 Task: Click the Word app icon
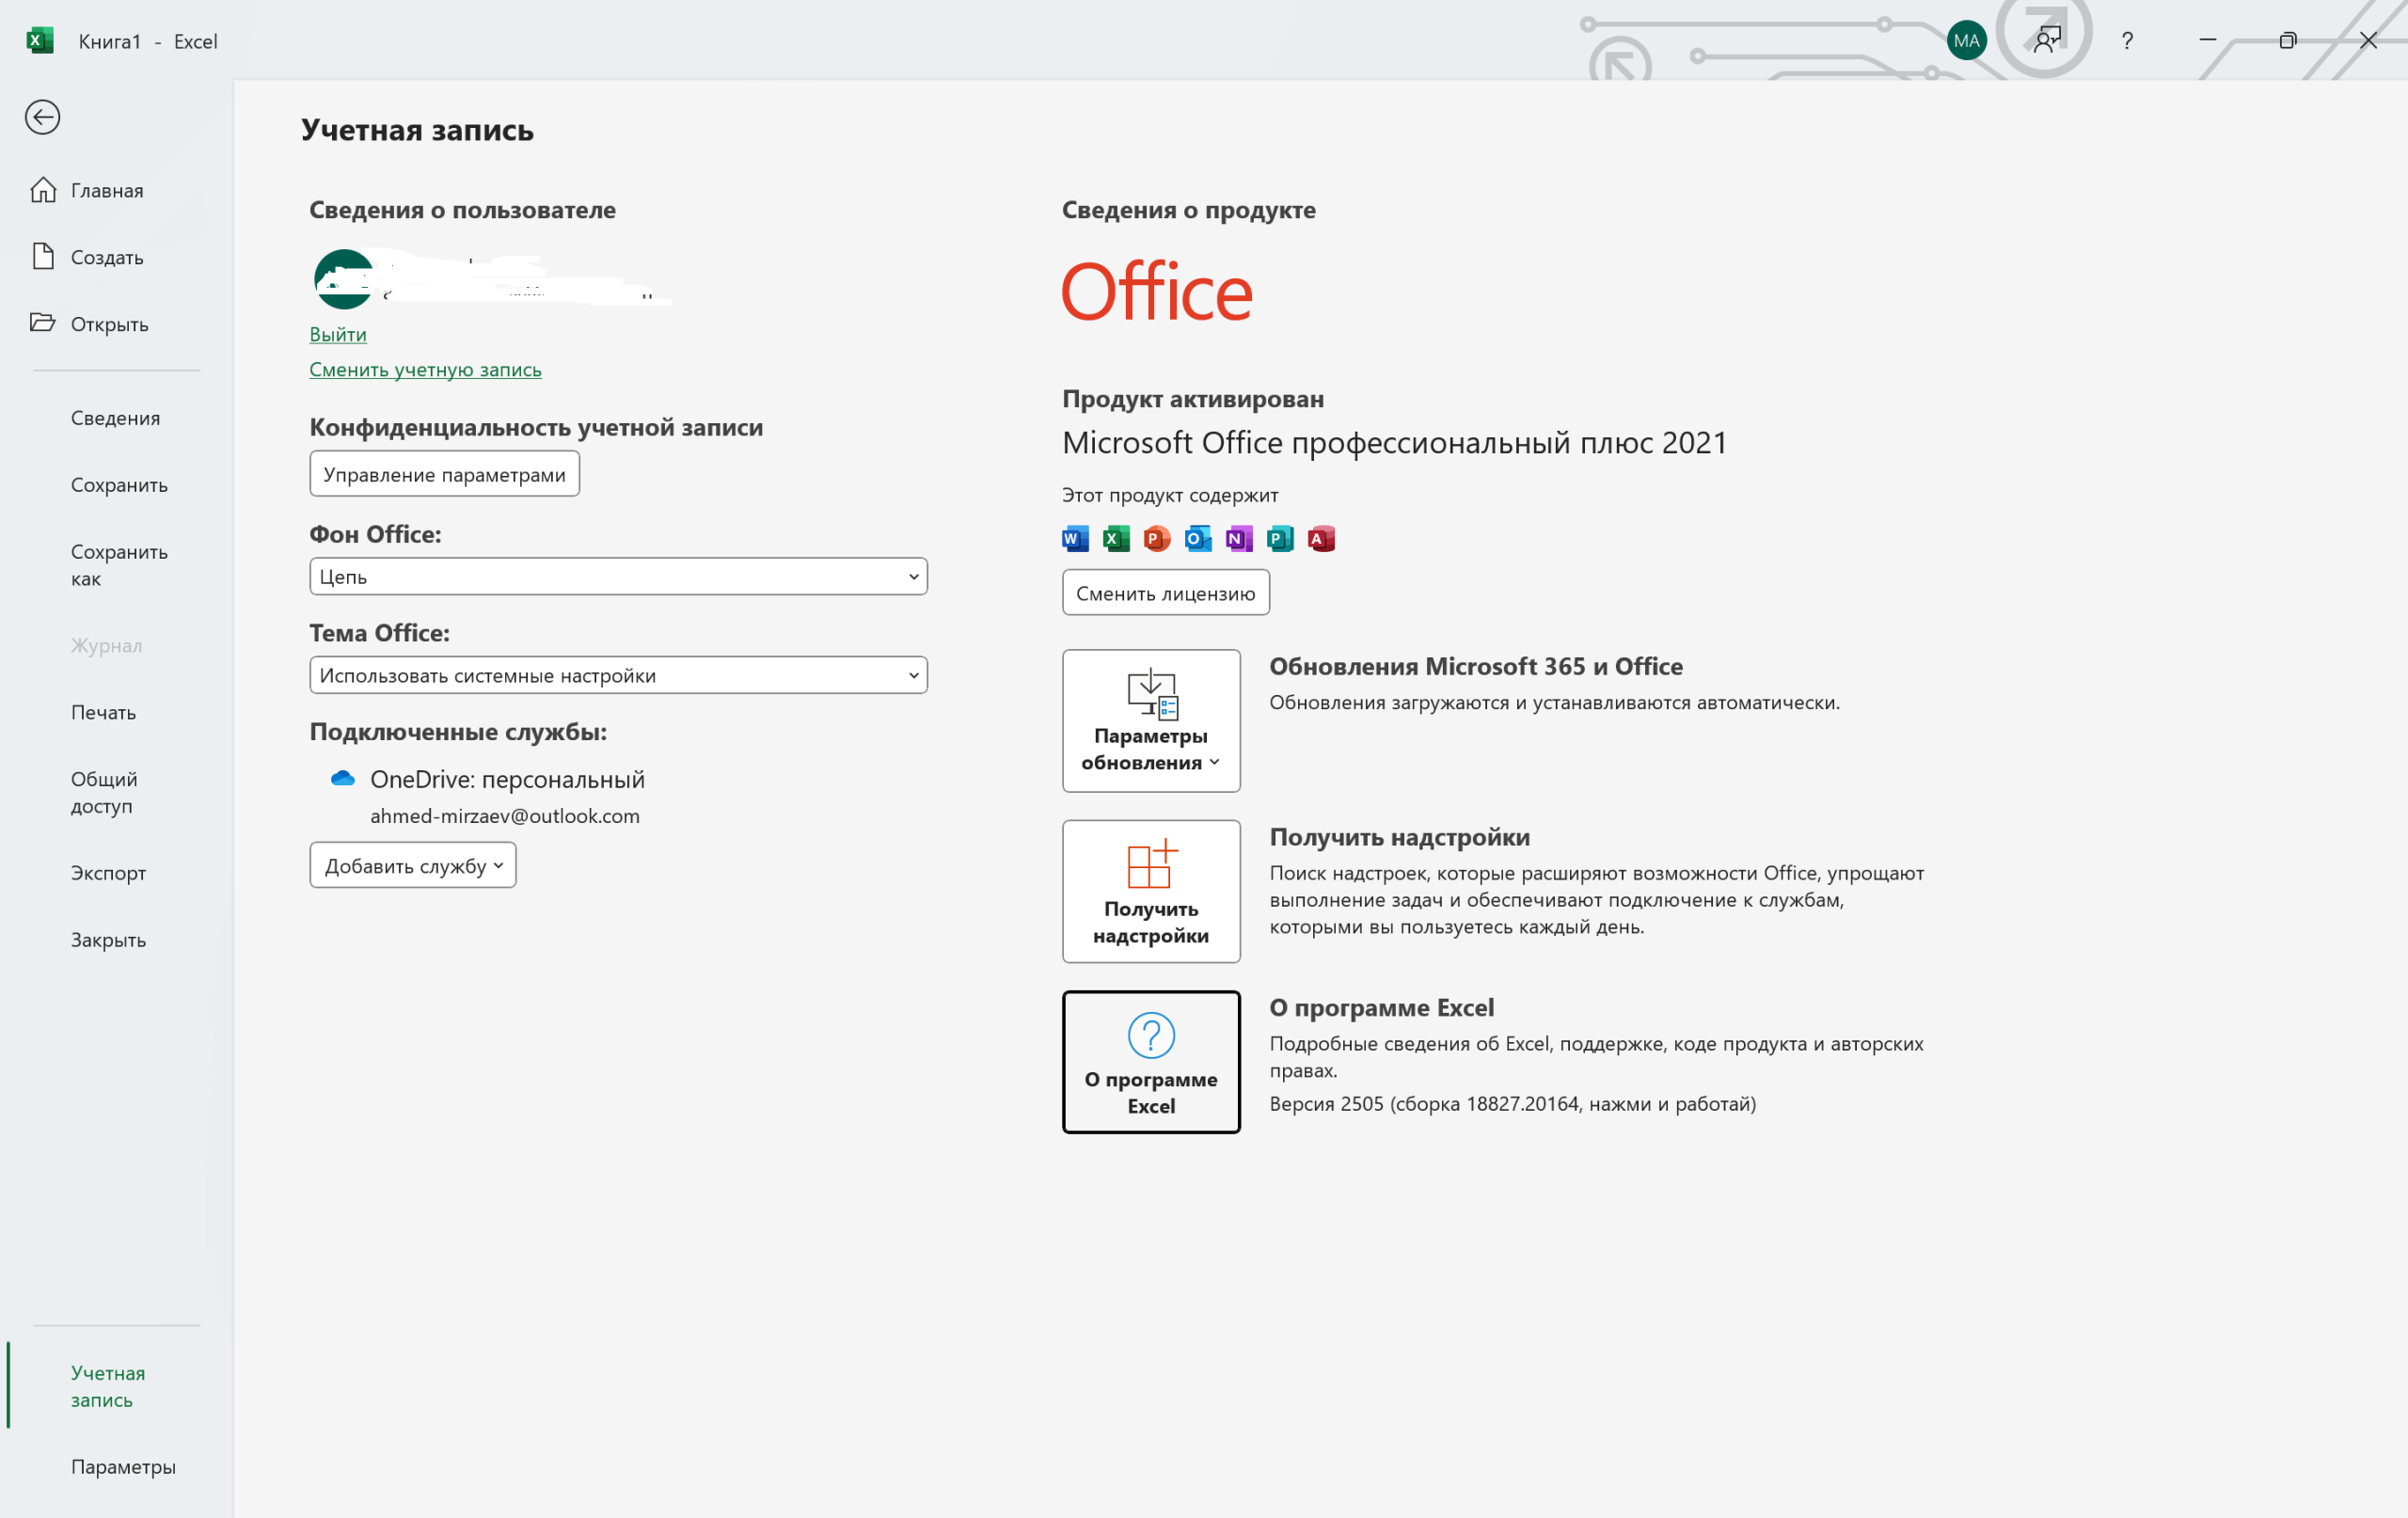click(x=1075, y=539)
